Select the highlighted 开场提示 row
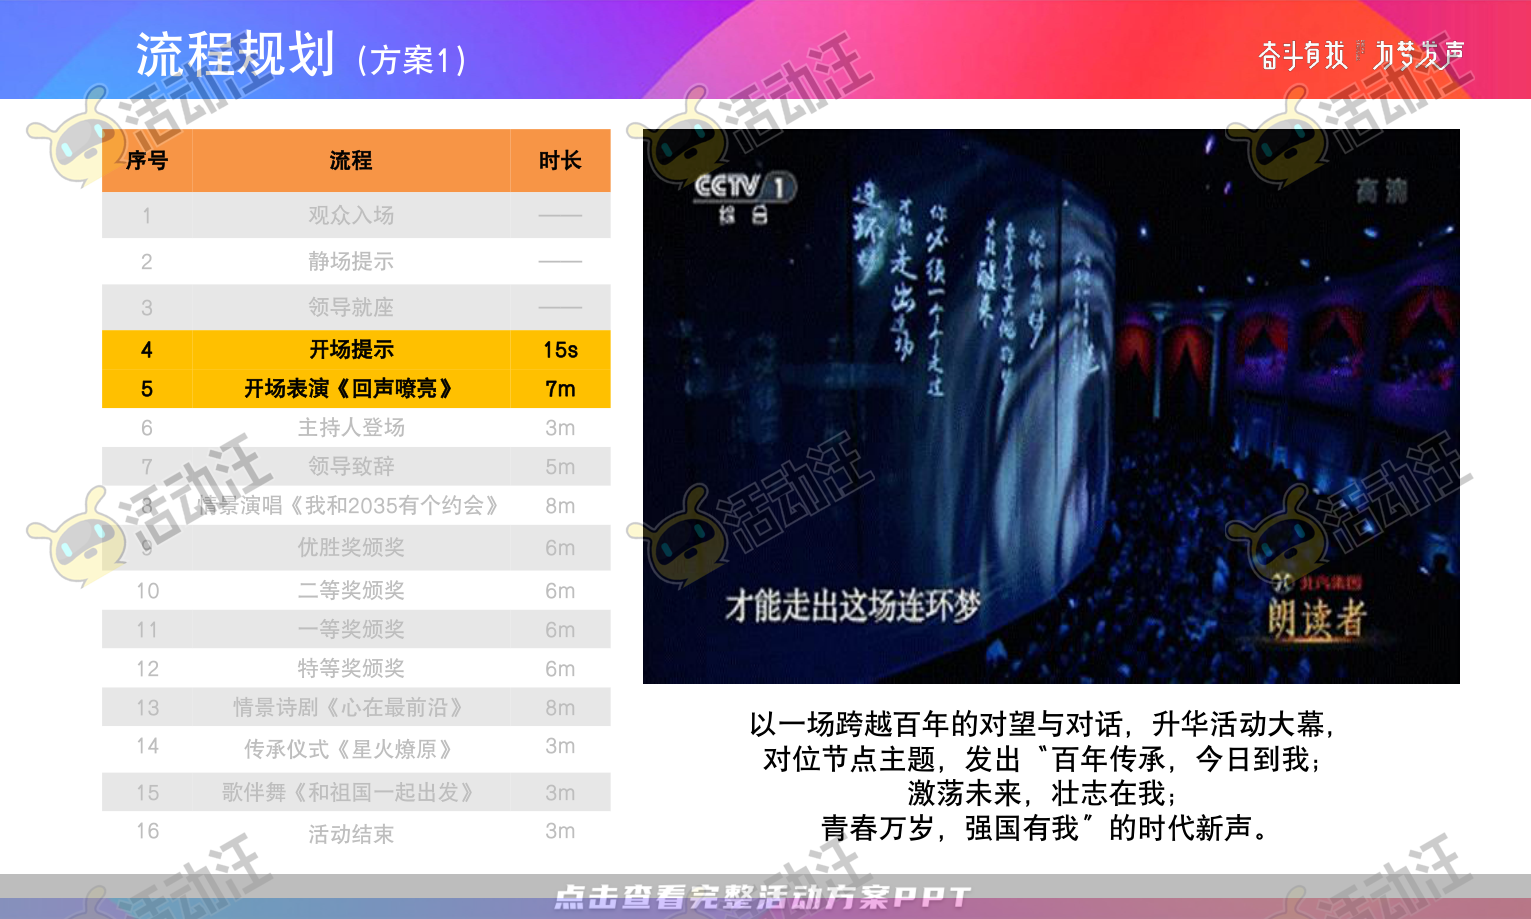Image resolution: width=1531 pixels, height=919 pixels. point(356,349)
